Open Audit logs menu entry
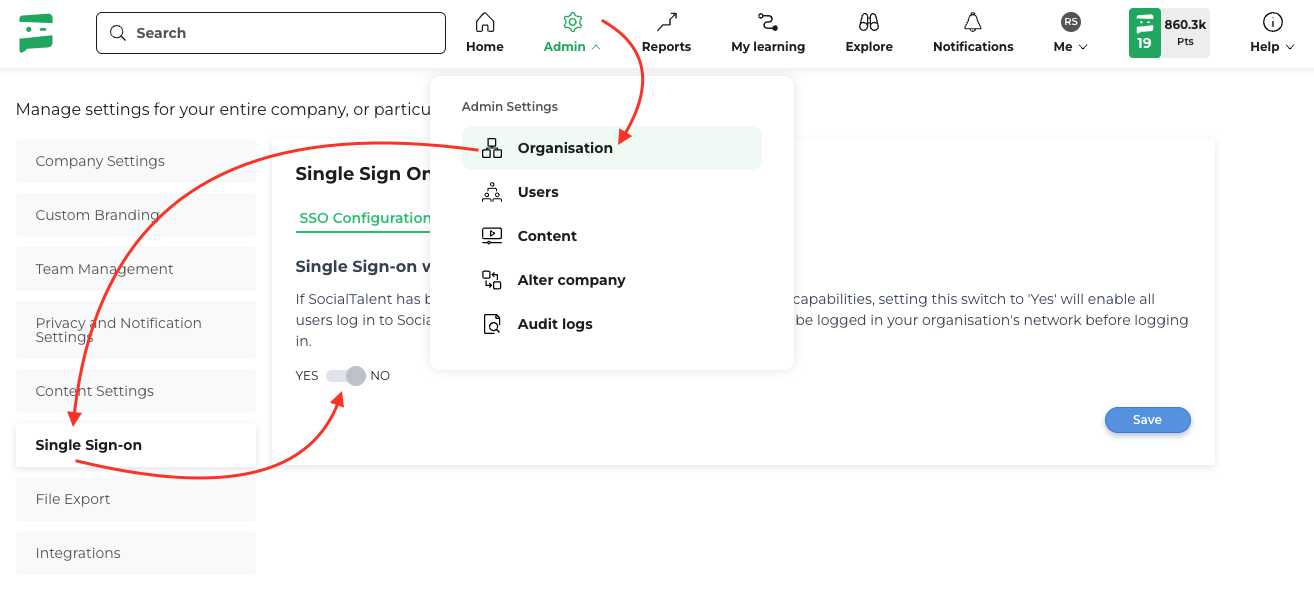The image size is (1314, 589). pos(612,324)
